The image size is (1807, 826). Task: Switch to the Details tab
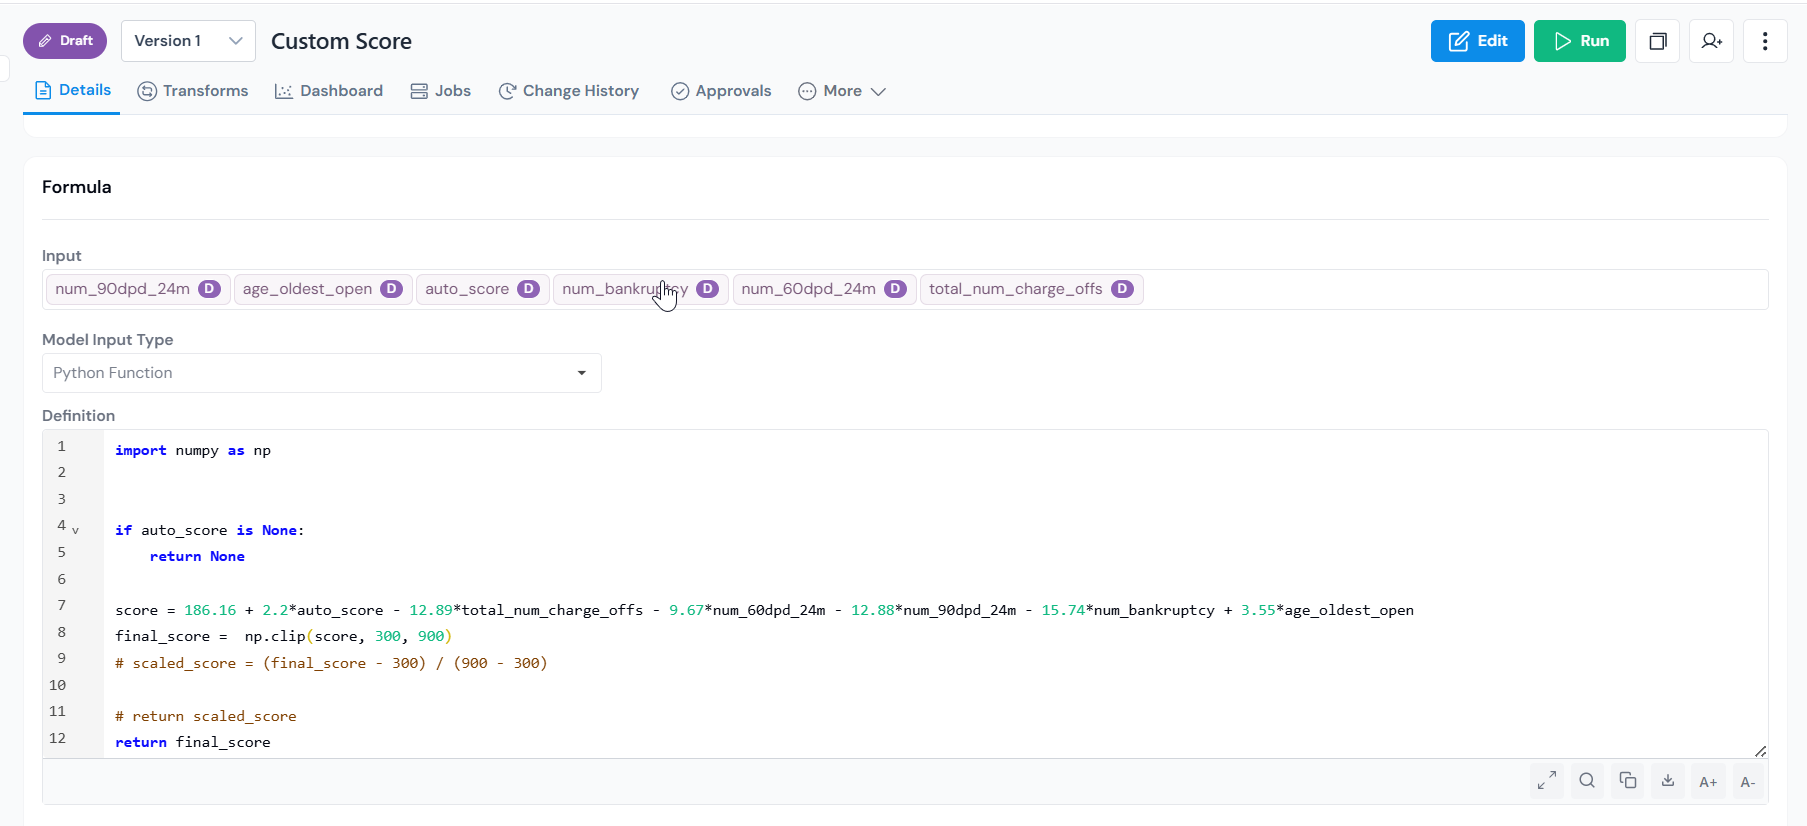pos(72,90)
